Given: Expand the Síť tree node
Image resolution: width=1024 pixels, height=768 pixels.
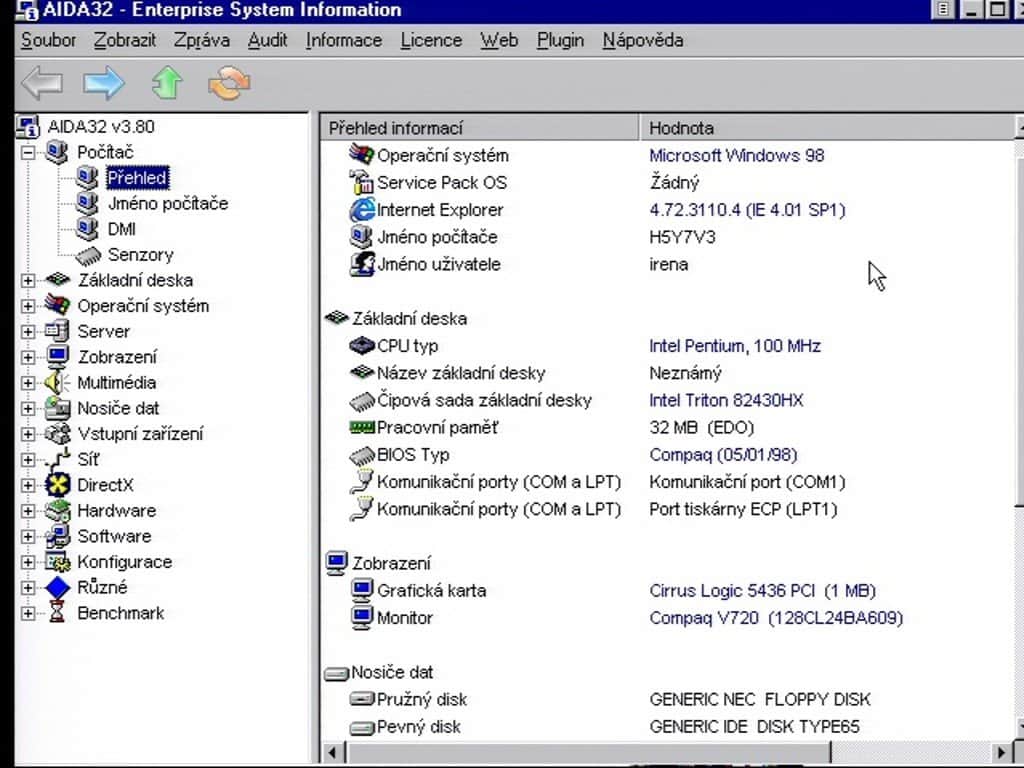Looking at the screenshot, I should click(x=28, y=460).
